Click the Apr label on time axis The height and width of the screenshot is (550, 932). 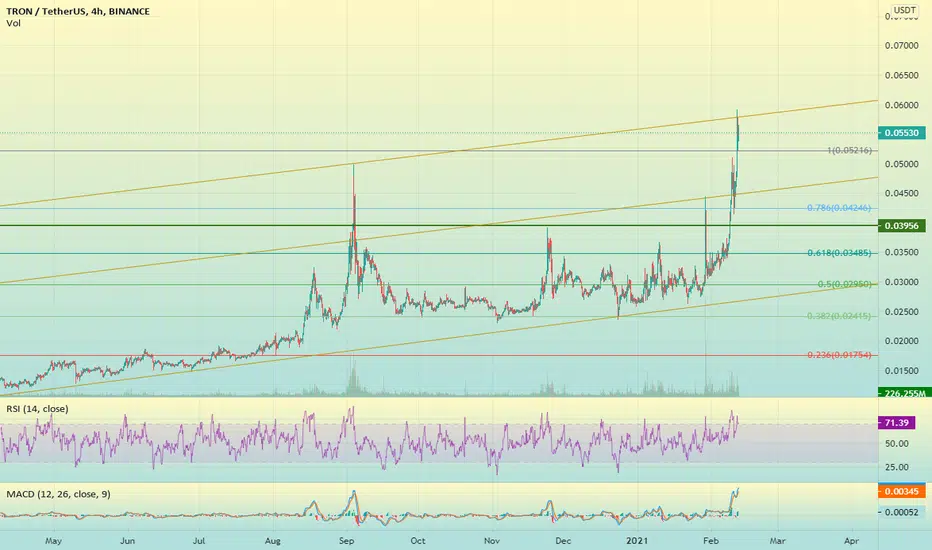point(852,541)
